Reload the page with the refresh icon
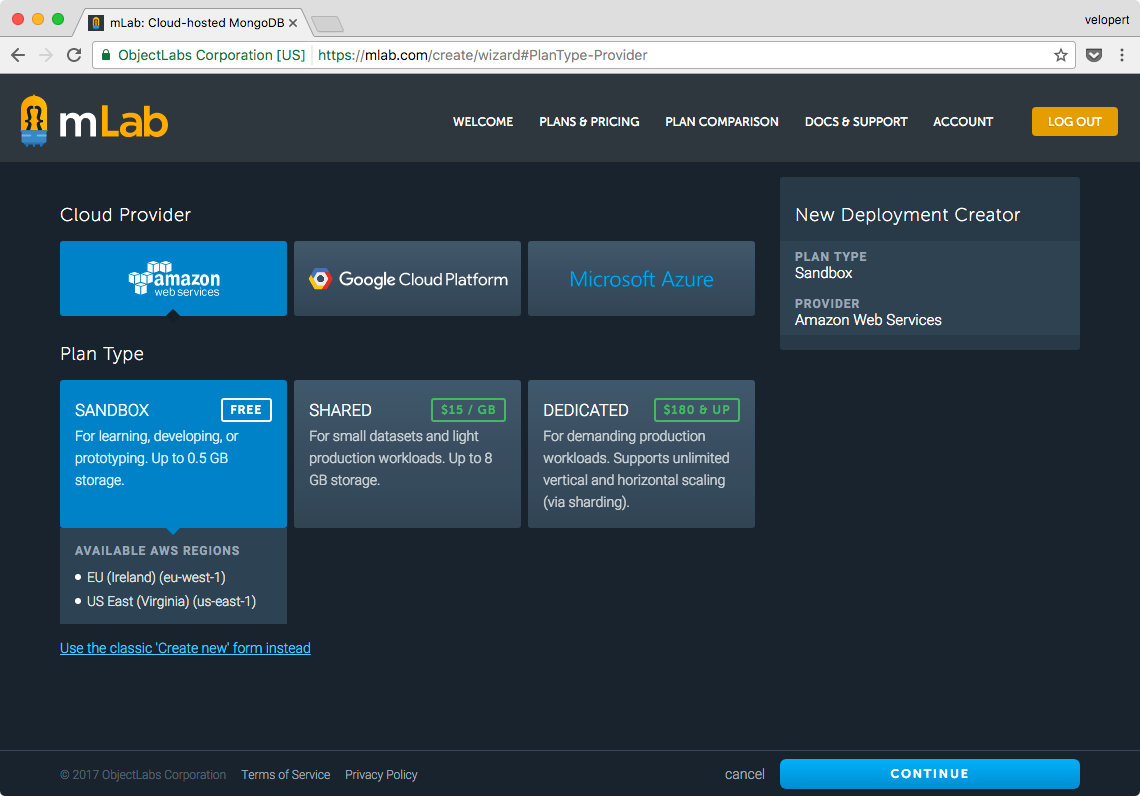This screenshot has height=796, width=1140. click(74, 55)
